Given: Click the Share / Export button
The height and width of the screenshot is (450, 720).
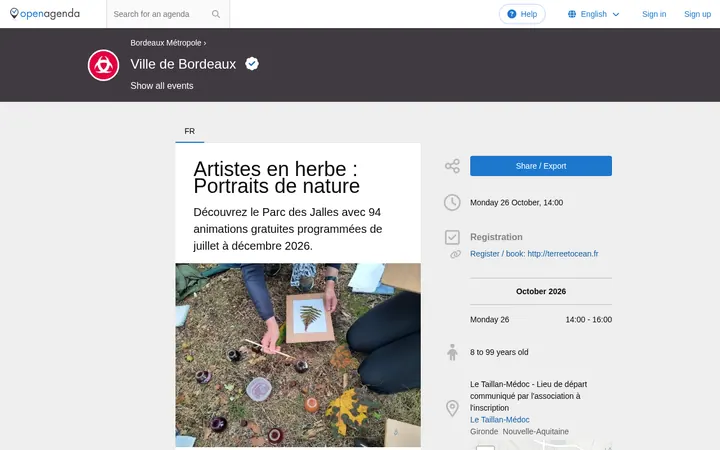Looking at the screenshot, I should point(540,166).
